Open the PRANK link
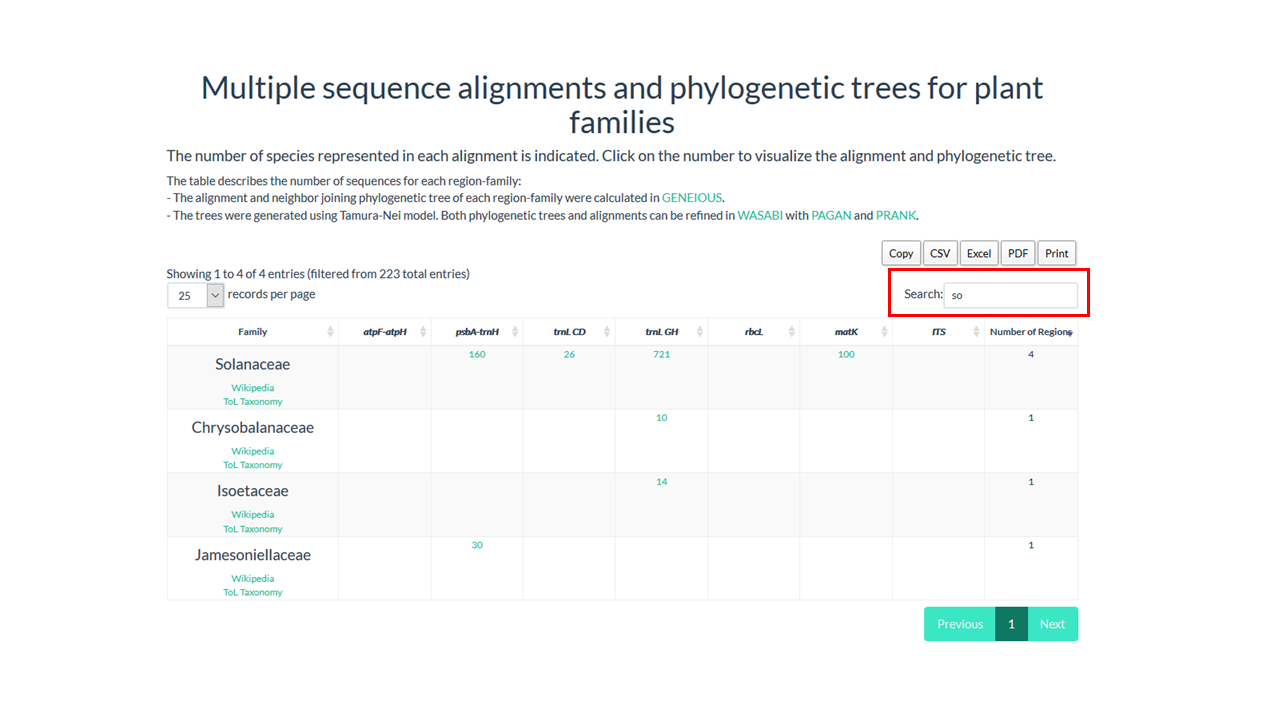 896,215
